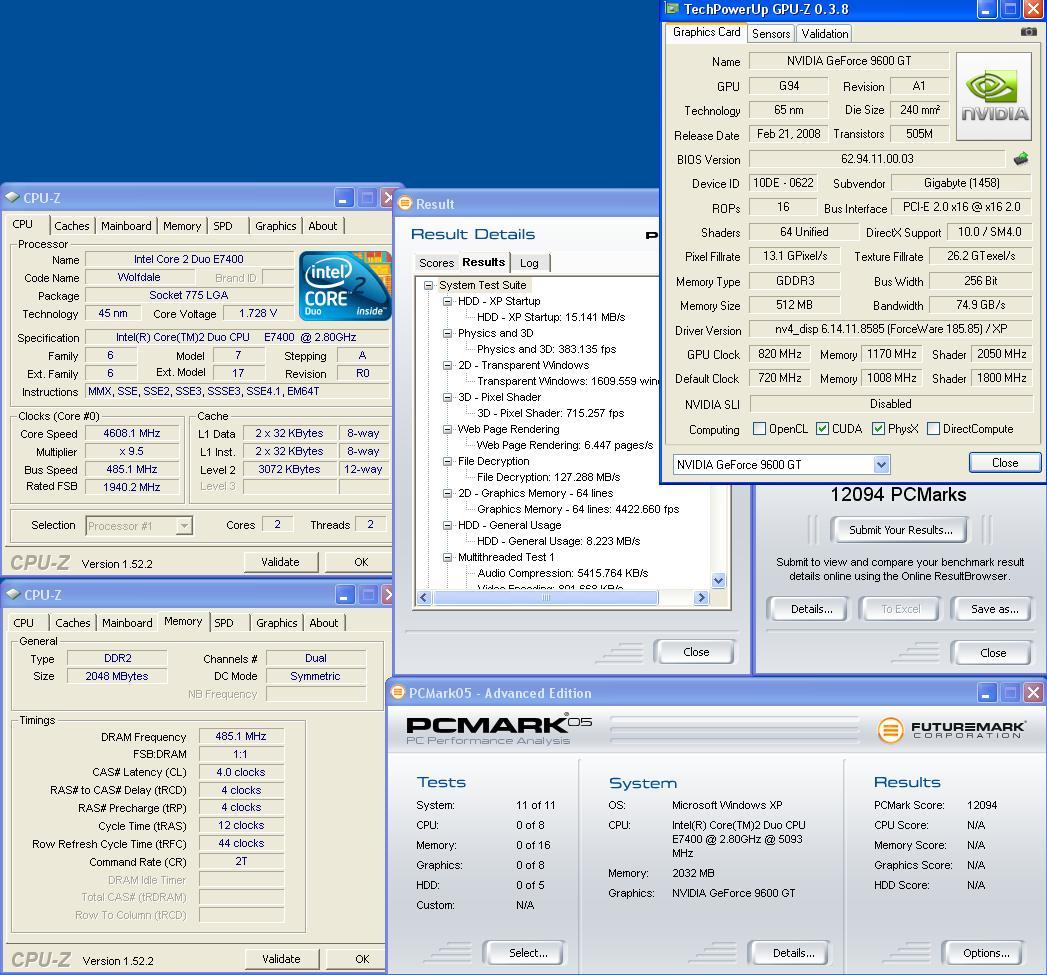Minimize the GPU-Z window
This screenshot has width=1047, height=975.
(987, 9)
